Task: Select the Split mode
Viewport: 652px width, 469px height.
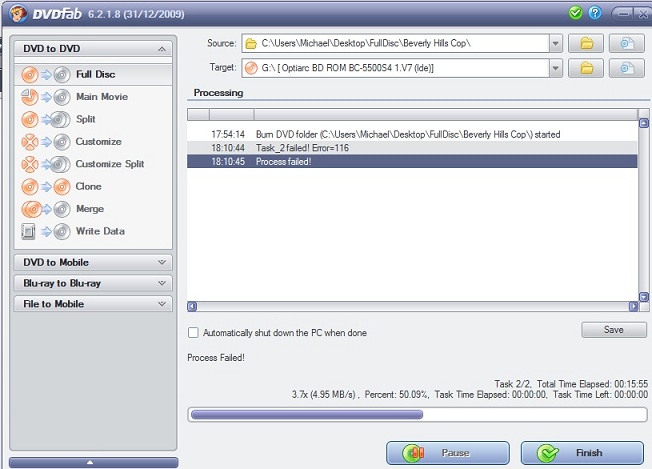Action: 94,119
